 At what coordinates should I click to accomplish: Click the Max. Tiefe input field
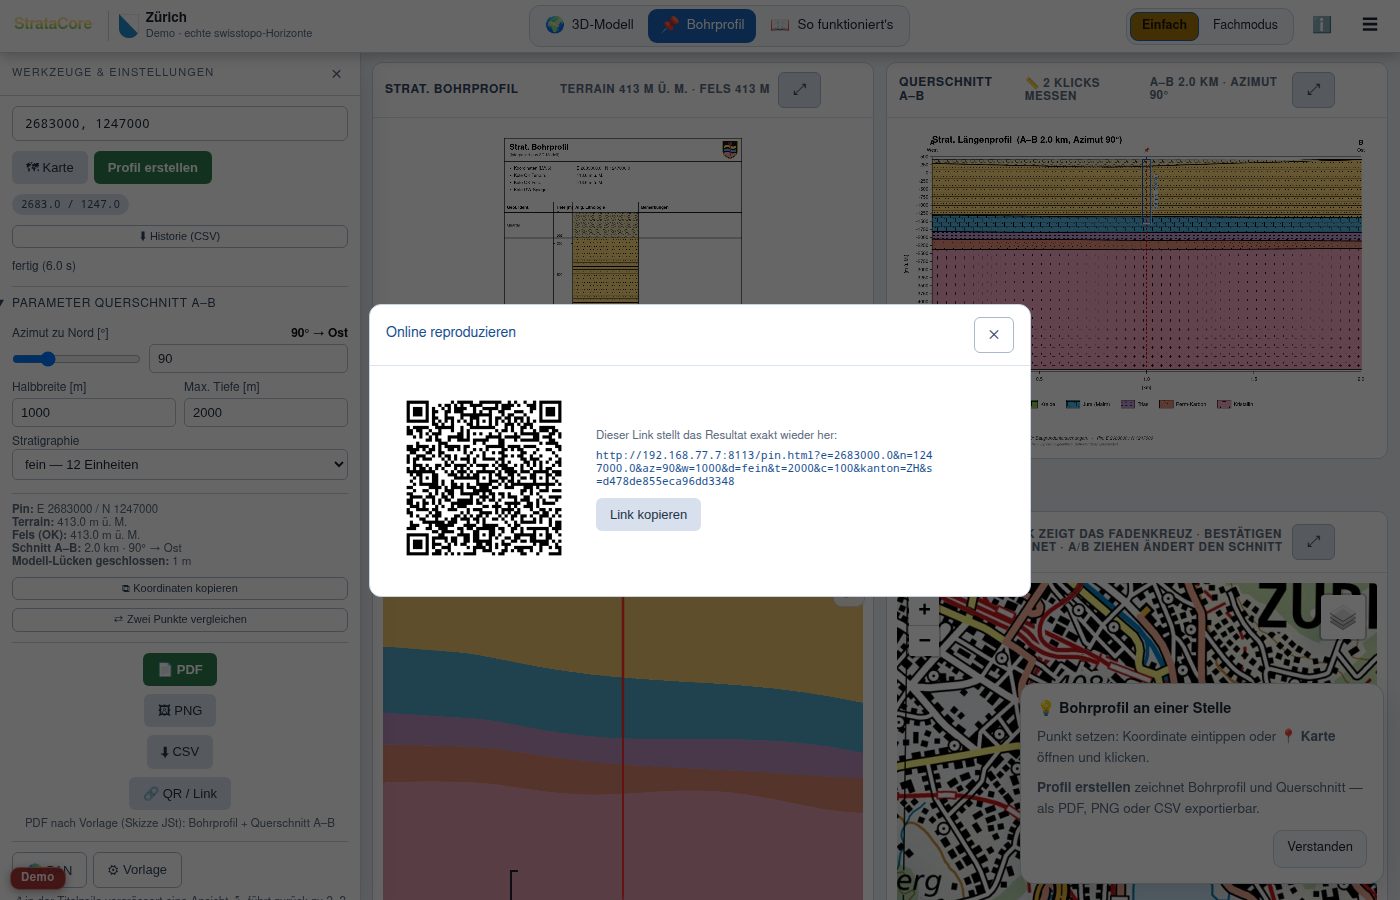coord(266,412)
